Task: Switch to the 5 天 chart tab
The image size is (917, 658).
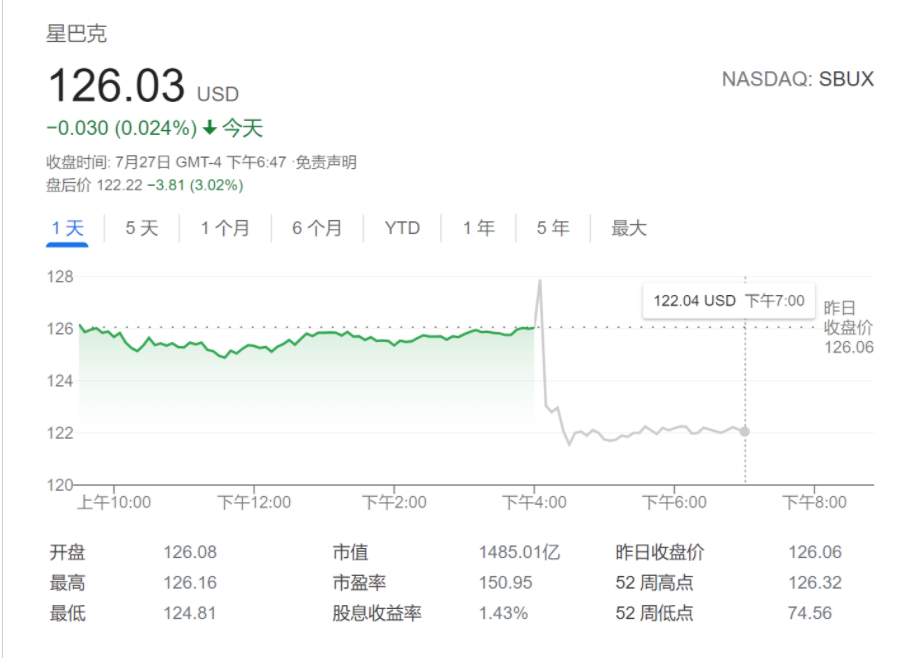Action: click(x=142, y=228)
